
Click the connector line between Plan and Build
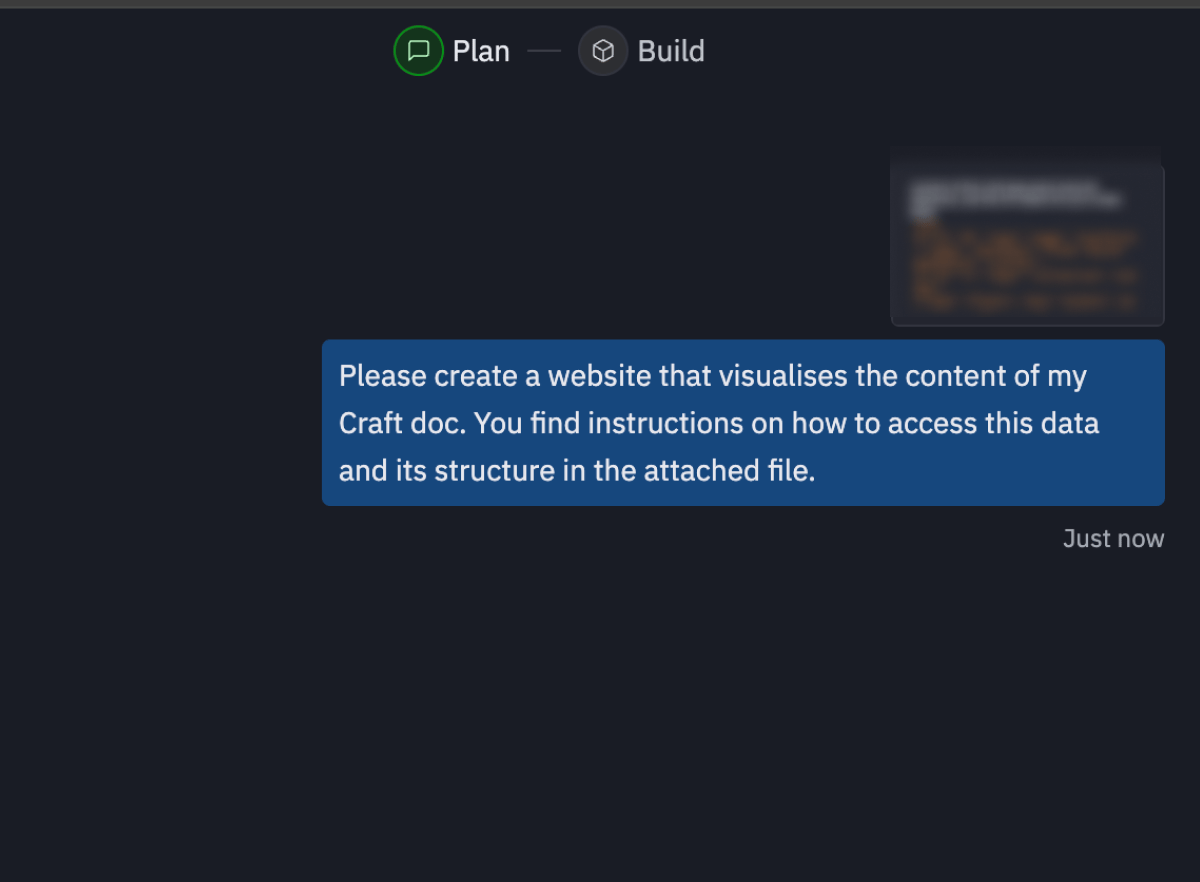(544, 51)
